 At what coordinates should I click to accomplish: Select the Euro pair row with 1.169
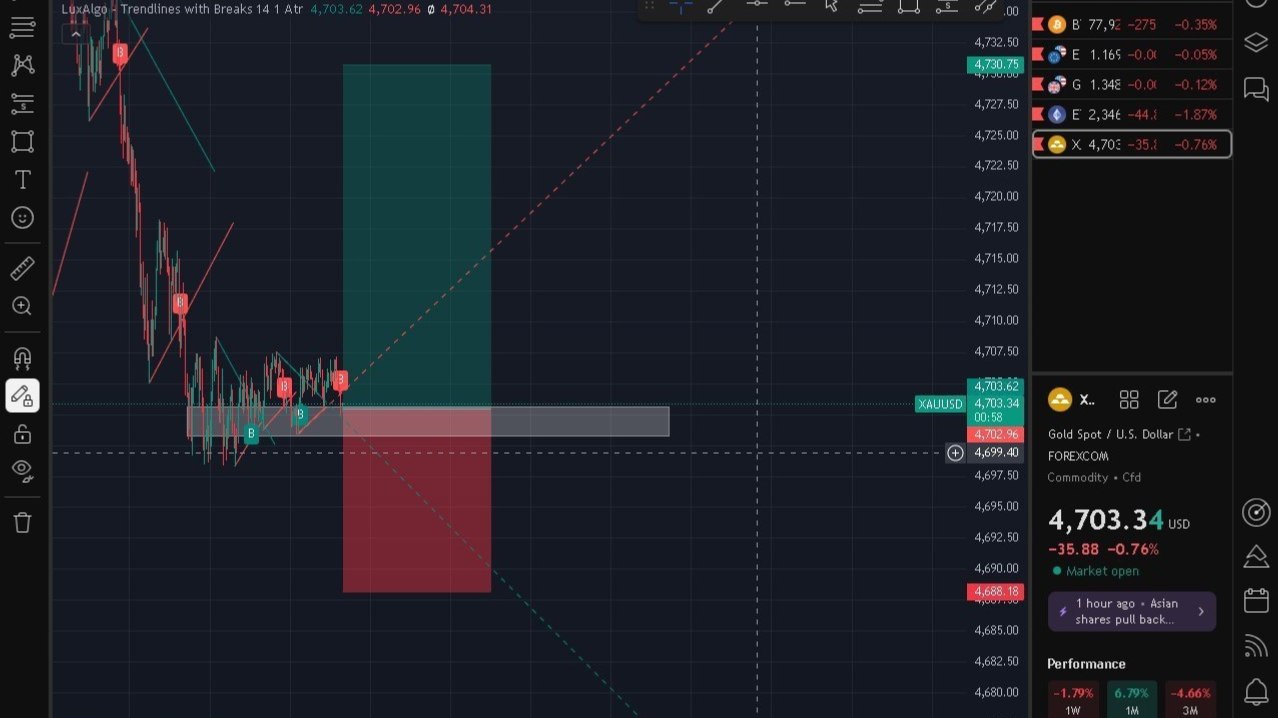click(1132, 54)
